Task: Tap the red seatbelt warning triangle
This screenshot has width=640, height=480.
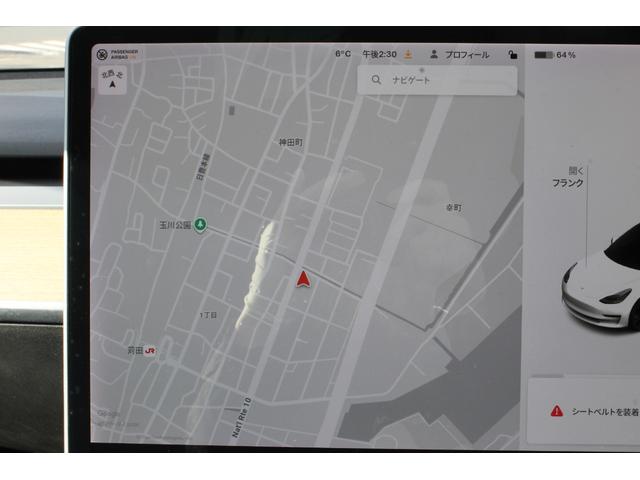Action: 556,411
